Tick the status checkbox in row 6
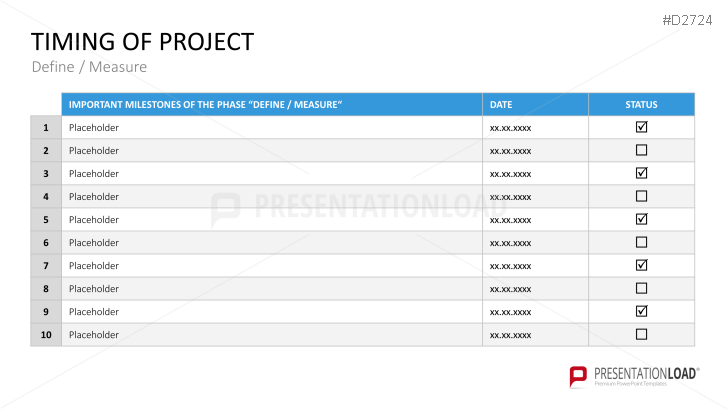Image resolution: width=727 pixels, height=409 pixels. coord(641,242)
